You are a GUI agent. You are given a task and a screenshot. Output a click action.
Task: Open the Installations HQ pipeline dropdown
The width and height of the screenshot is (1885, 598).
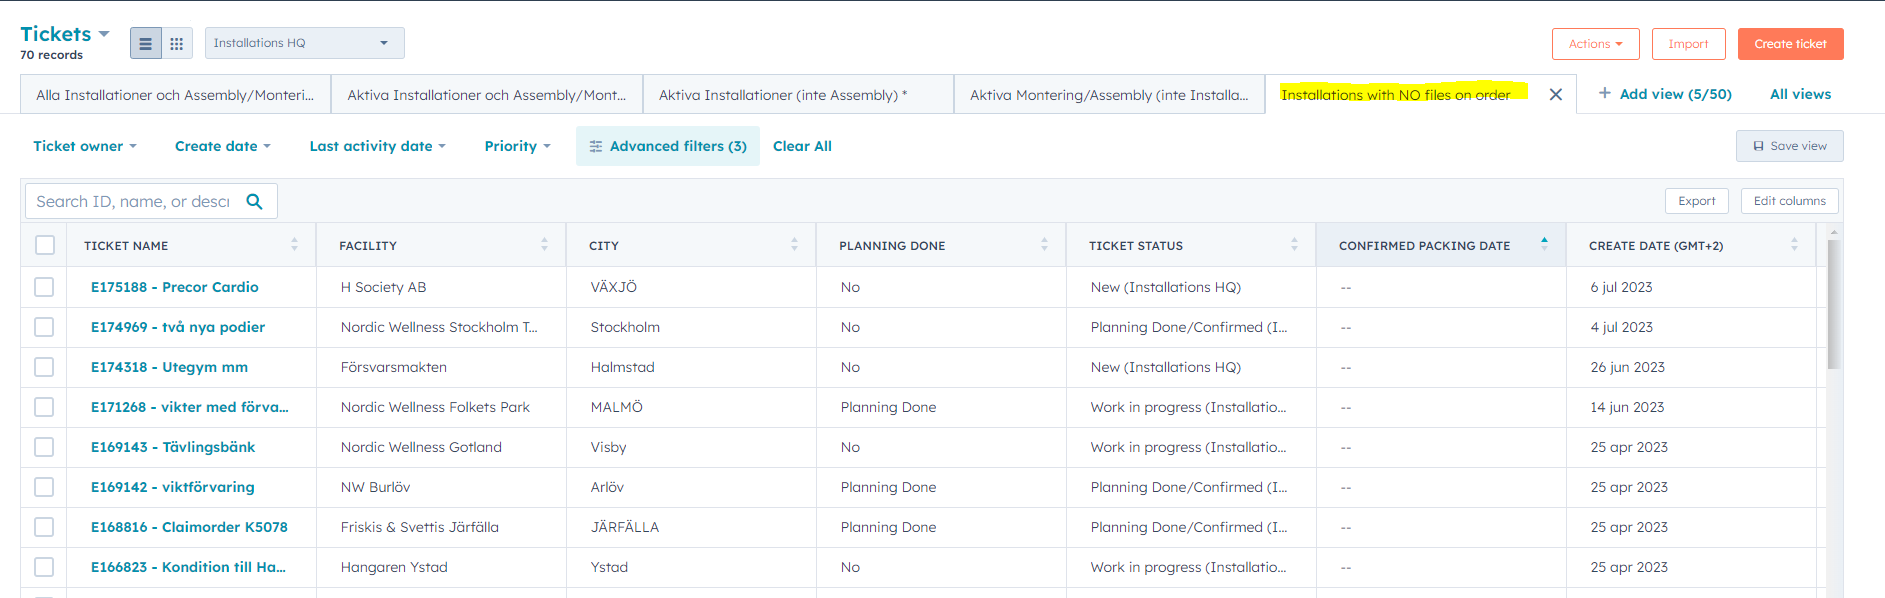pyautogui.click(x=304, y=43)
